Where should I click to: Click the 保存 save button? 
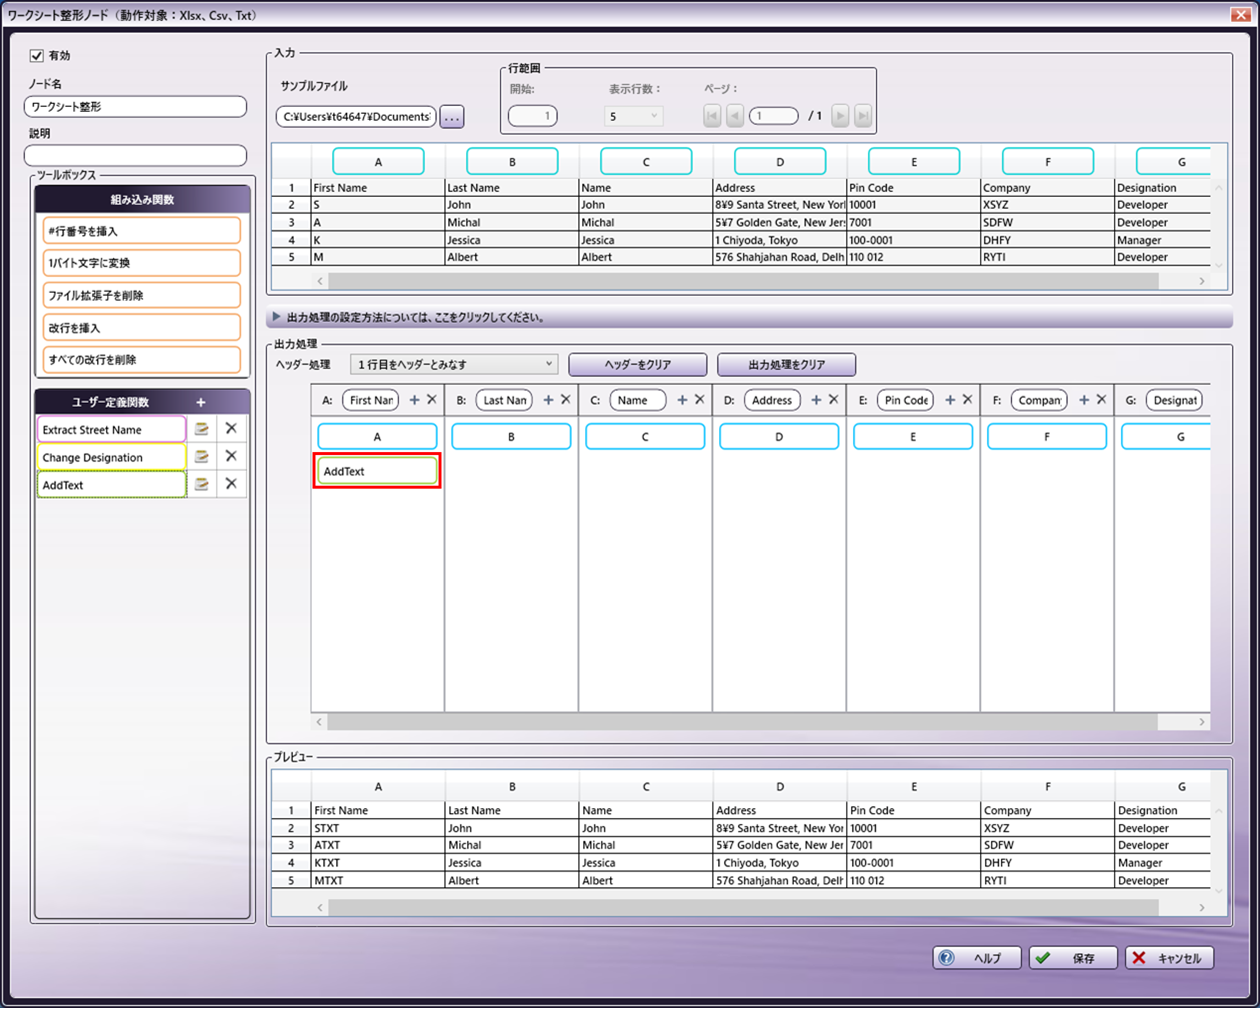coord(1073,958)
